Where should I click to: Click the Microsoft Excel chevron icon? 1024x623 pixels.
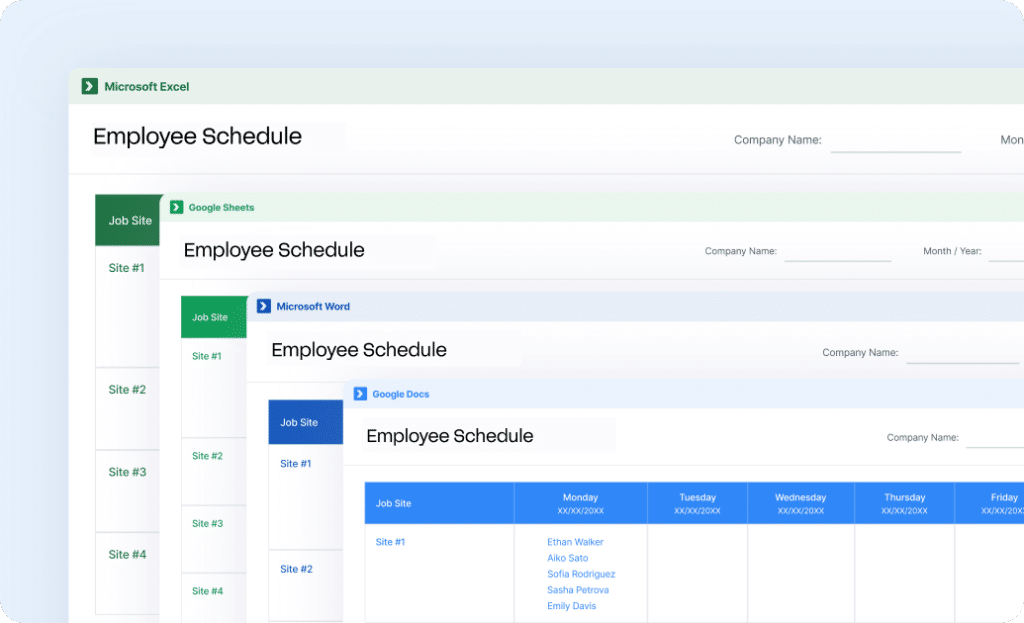tap(89, 86)
